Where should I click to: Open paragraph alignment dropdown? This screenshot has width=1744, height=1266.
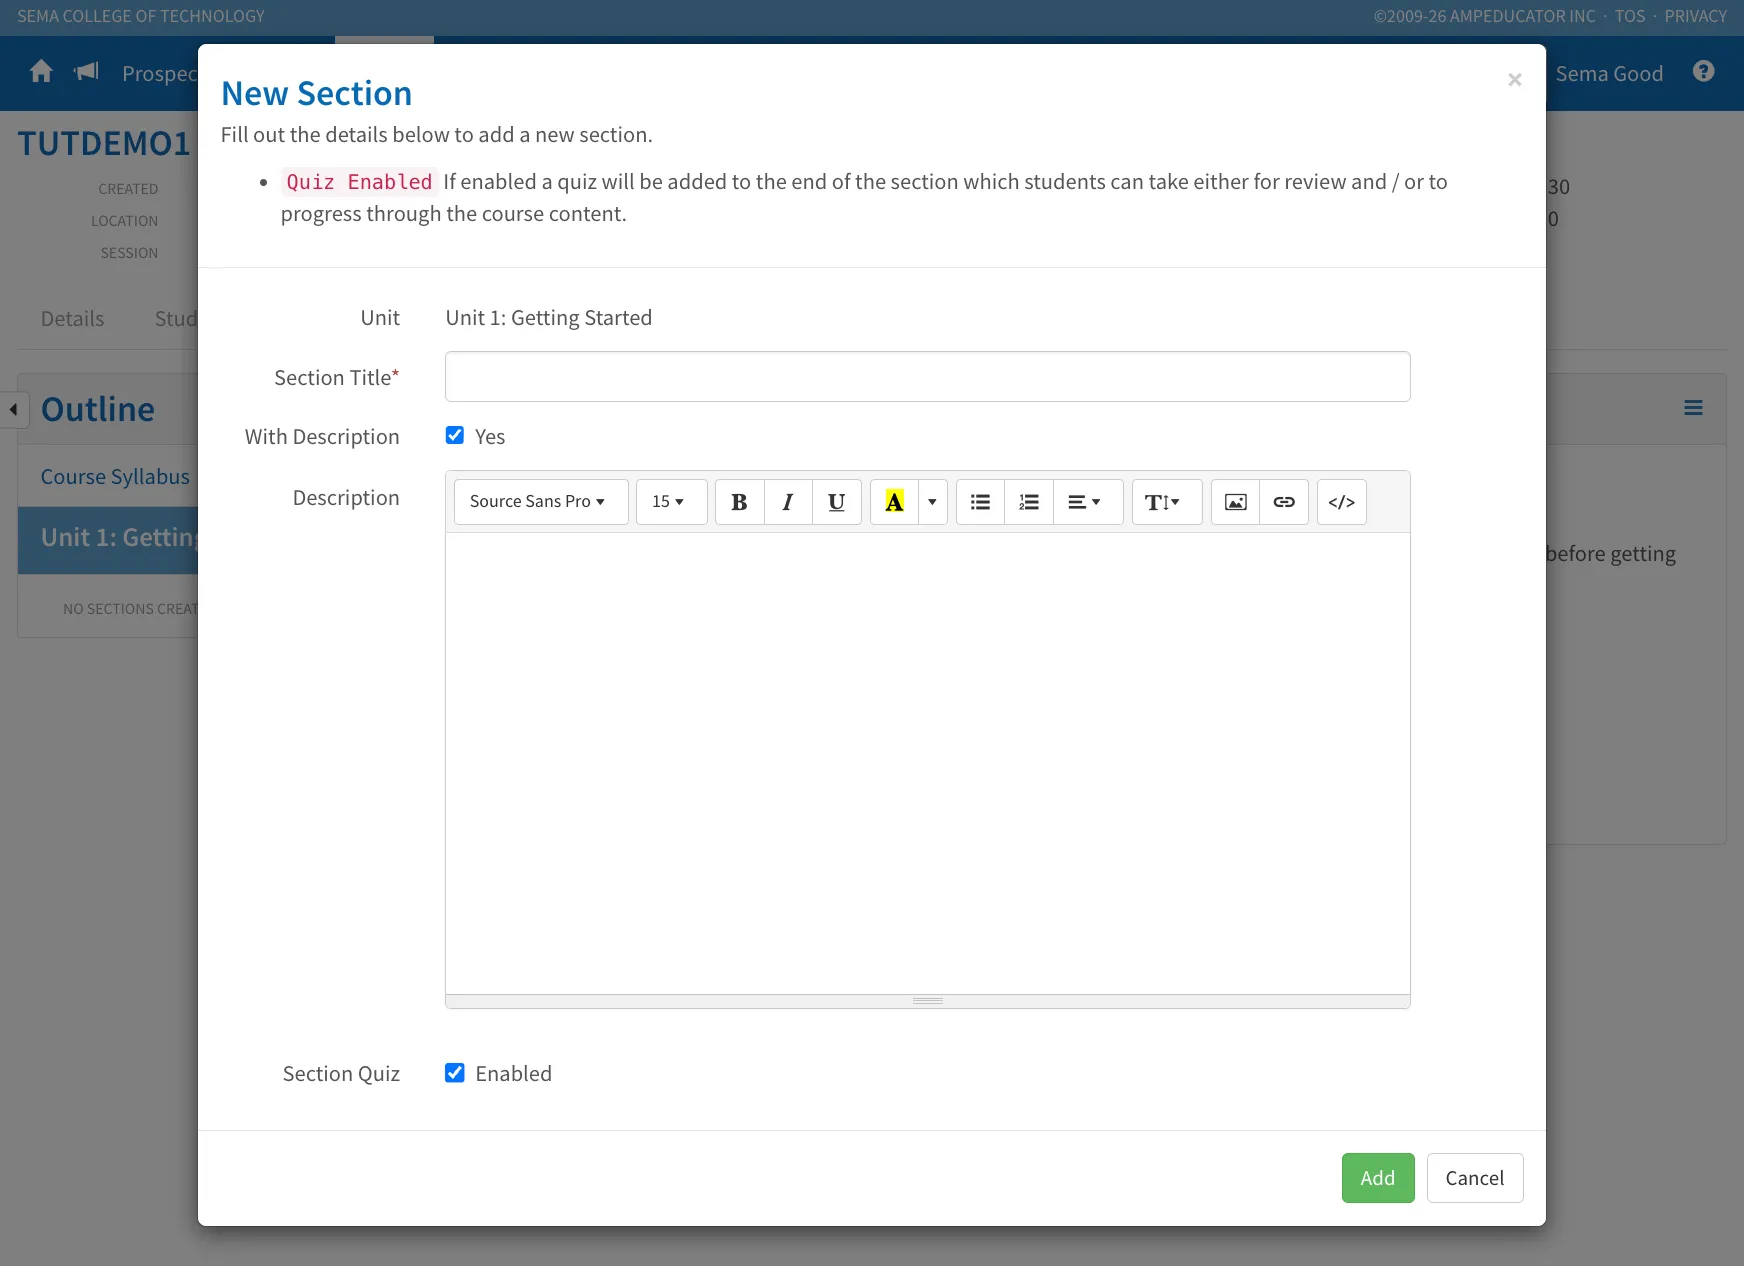[x=1088, y=502]
